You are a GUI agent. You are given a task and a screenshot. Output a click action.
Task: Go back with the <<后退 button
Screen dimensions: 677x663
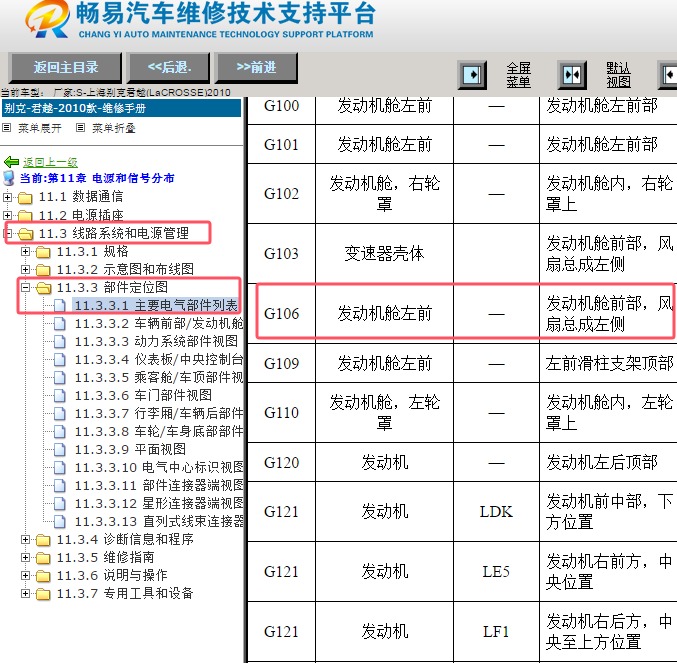168,67
